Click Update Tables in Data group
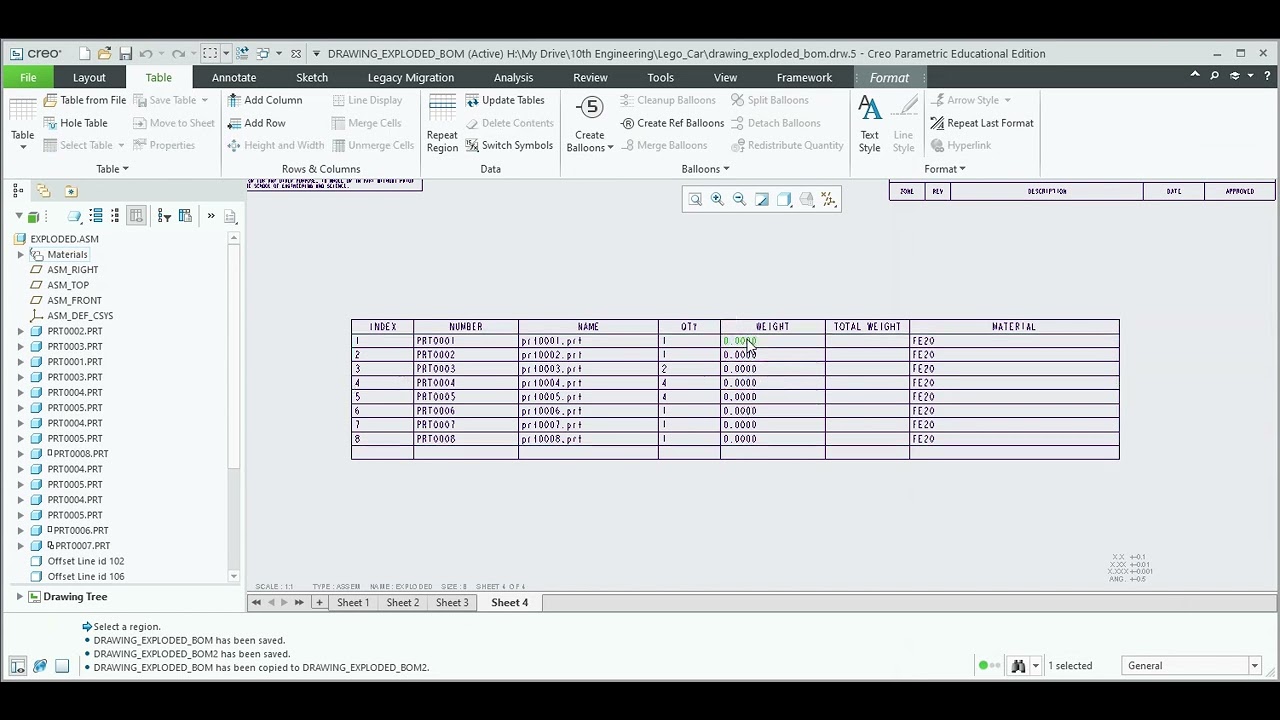The height and width of the screenshot is (720, 1280). [x=504, y=100]
